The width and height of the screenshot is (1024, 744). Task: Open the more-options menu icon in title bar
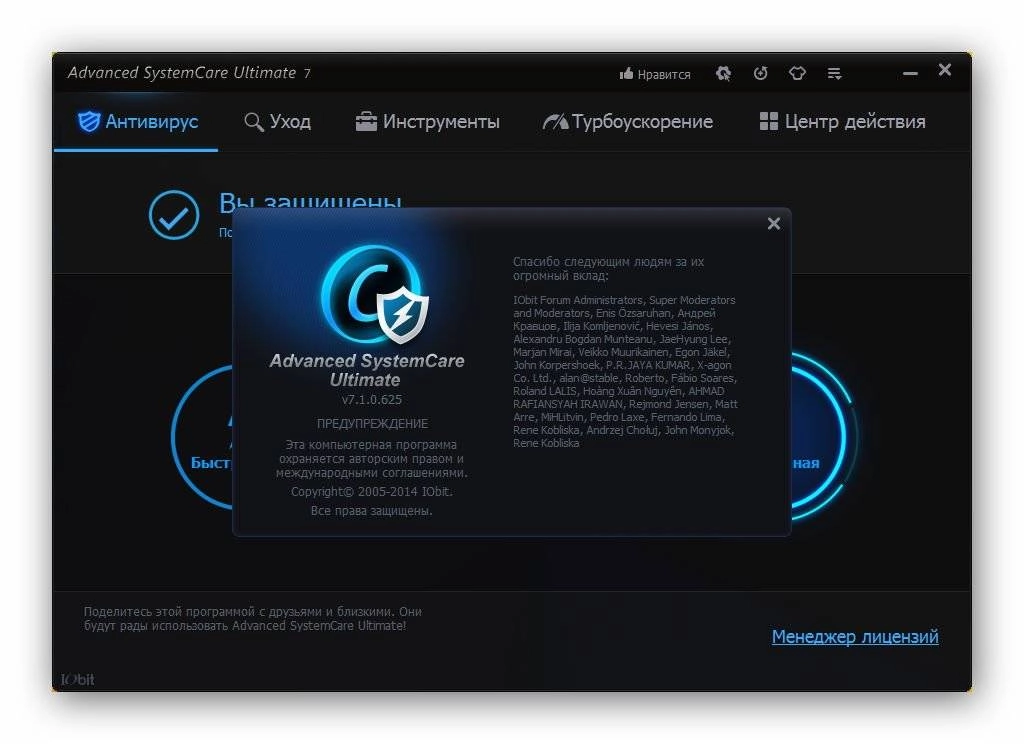(835, 73)
